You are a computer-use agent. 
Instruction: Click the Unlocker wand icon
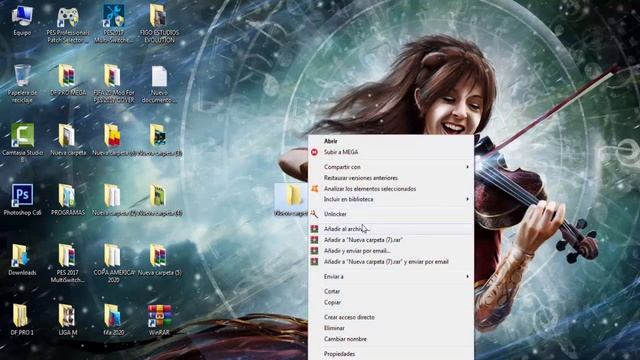click(314, 214)
